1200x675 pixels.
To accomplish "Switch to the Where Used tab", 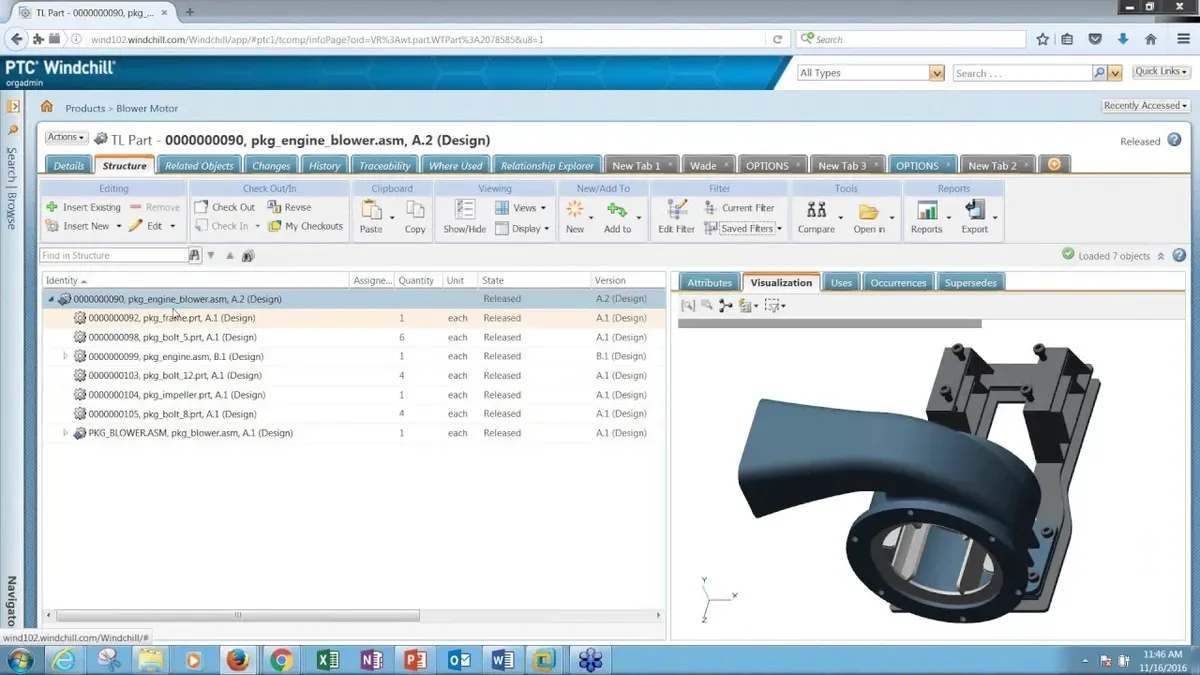I will tap(456, 165).
